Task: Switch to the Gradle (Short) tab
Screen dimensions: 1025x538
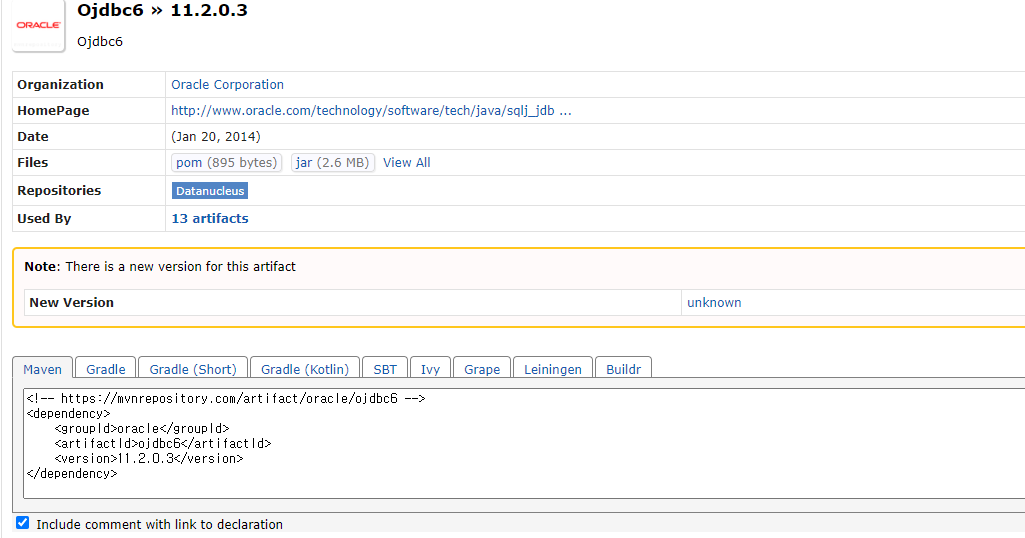Action: click(x=193, y=369)
